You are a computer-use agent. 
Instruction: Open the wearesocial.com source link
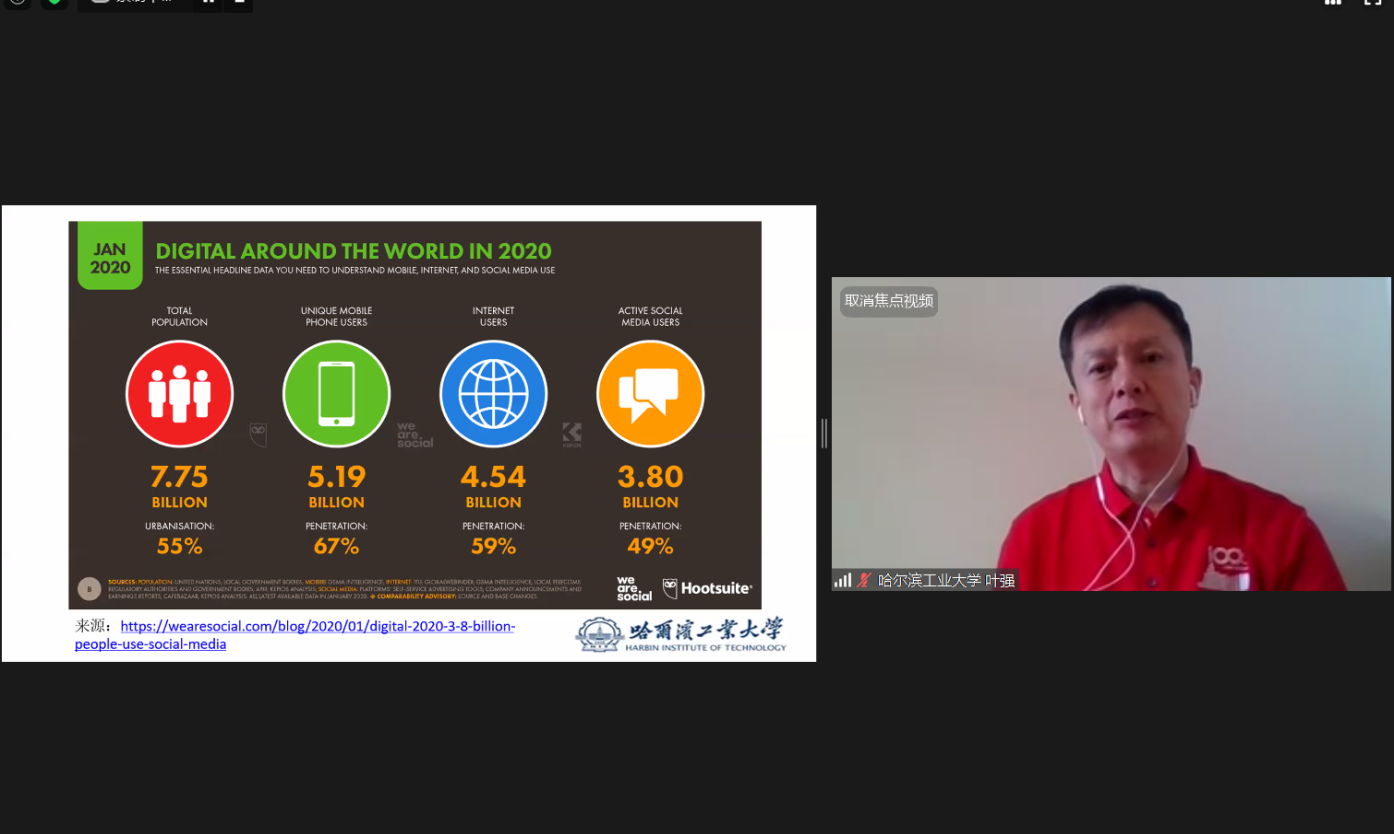[x=317, y=627]
